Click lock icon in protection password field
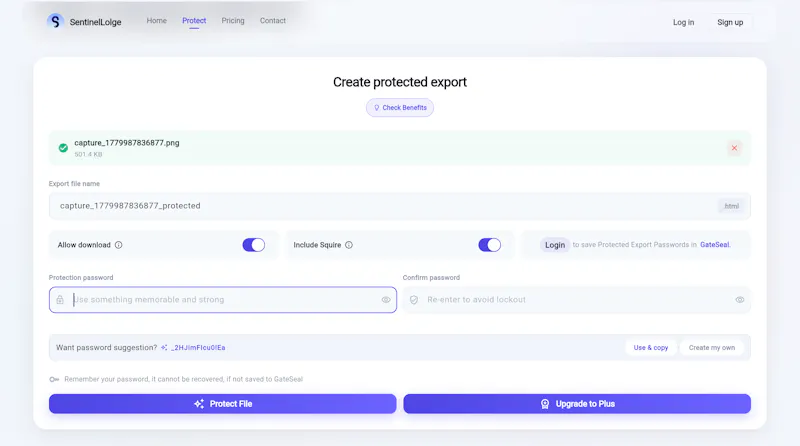Image resolution: width=800 pixels, height=446 pixels. point(60,300)
